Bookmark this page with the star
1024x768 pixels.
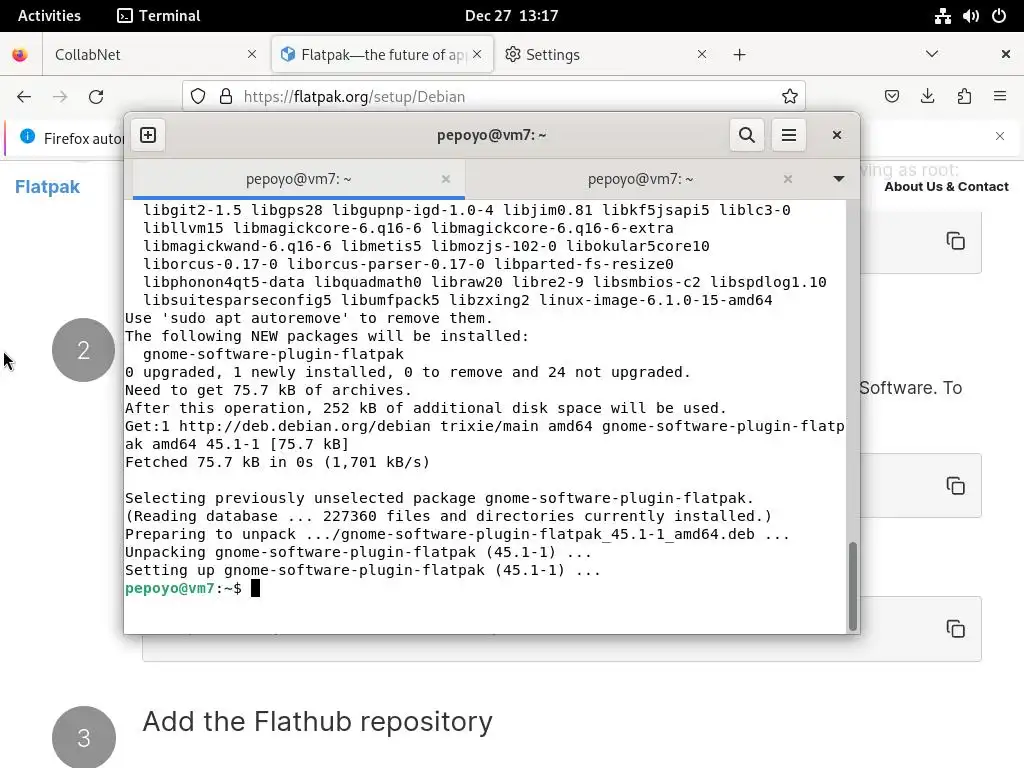click(790, 97)
